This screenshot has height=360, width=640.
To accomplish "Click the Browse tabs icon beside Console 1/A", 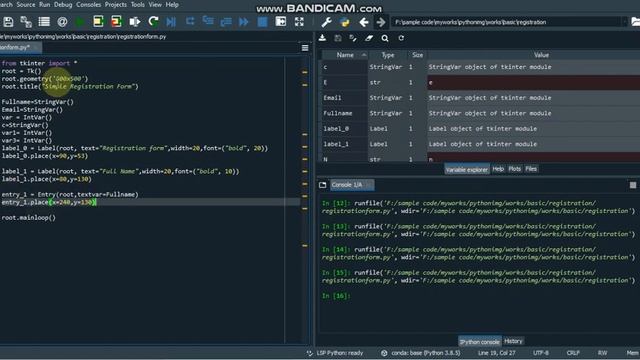I will pos(322,185).
